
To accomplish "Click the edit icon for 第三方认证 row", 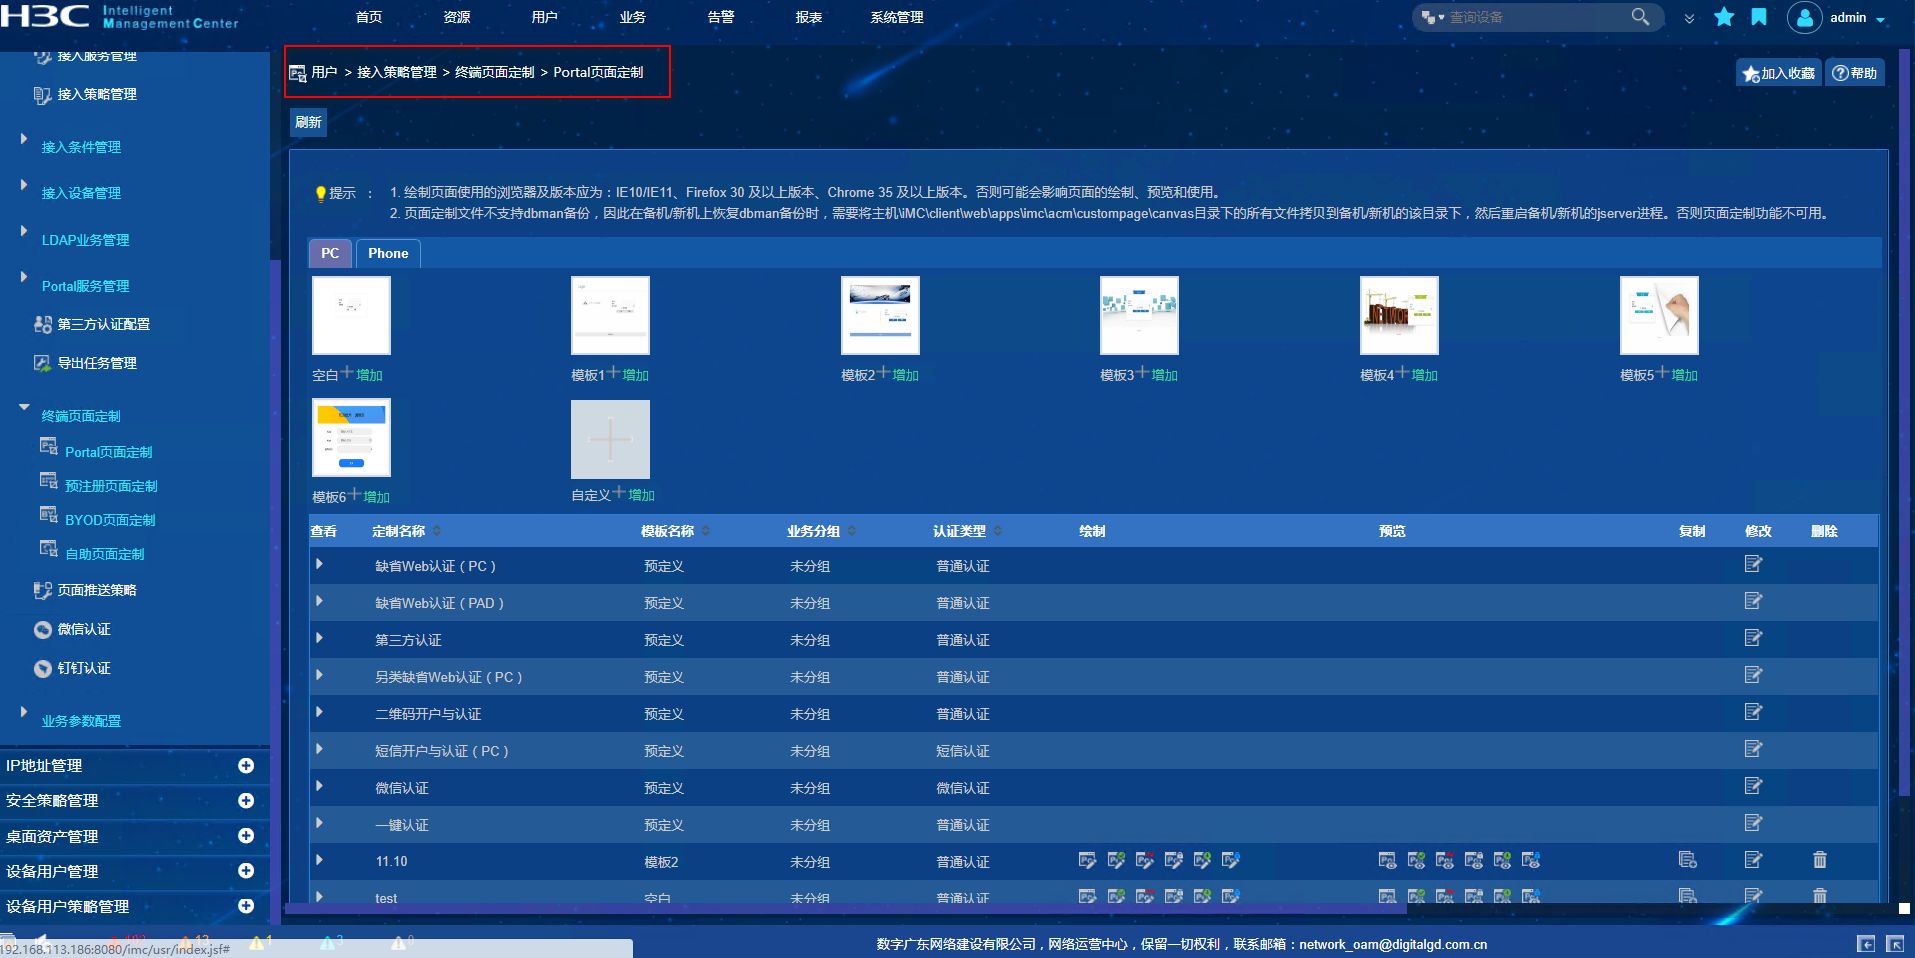I will [x=1753, y=638].
